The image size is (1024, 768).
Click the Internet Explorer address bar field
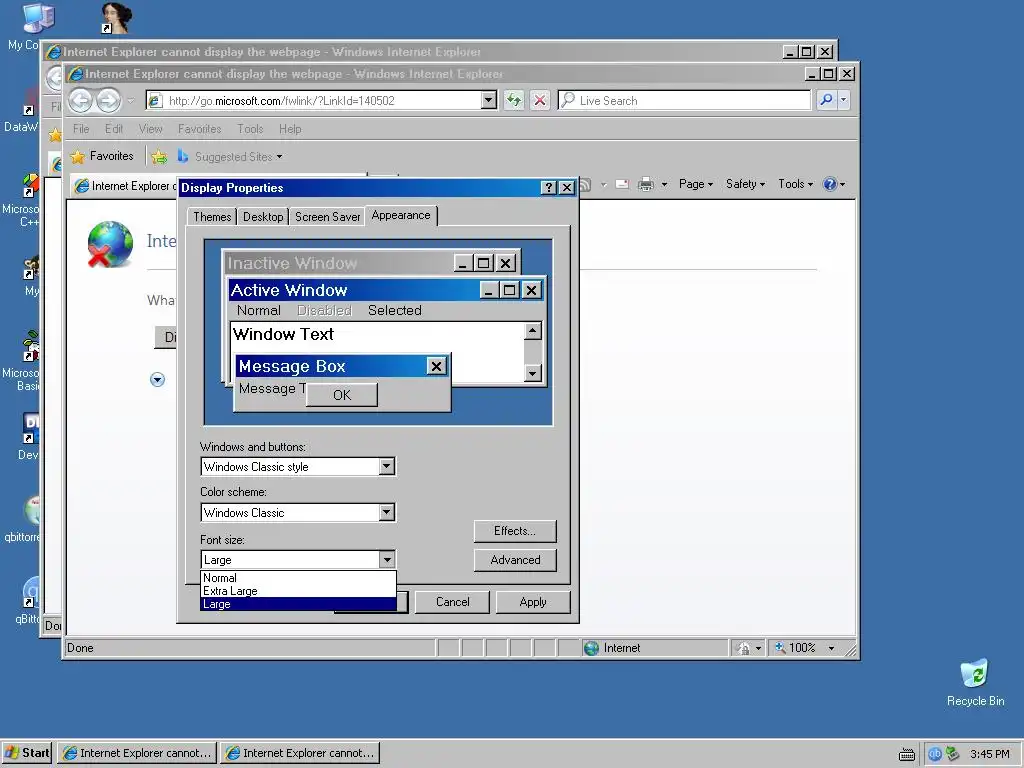point(313,100)
